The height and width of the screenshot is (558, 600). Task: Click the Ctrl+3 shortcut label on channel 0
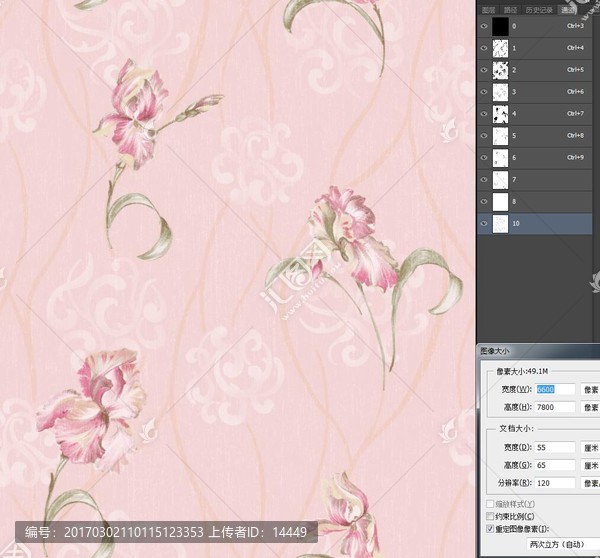pyautogui.click(x=576, y=26)
